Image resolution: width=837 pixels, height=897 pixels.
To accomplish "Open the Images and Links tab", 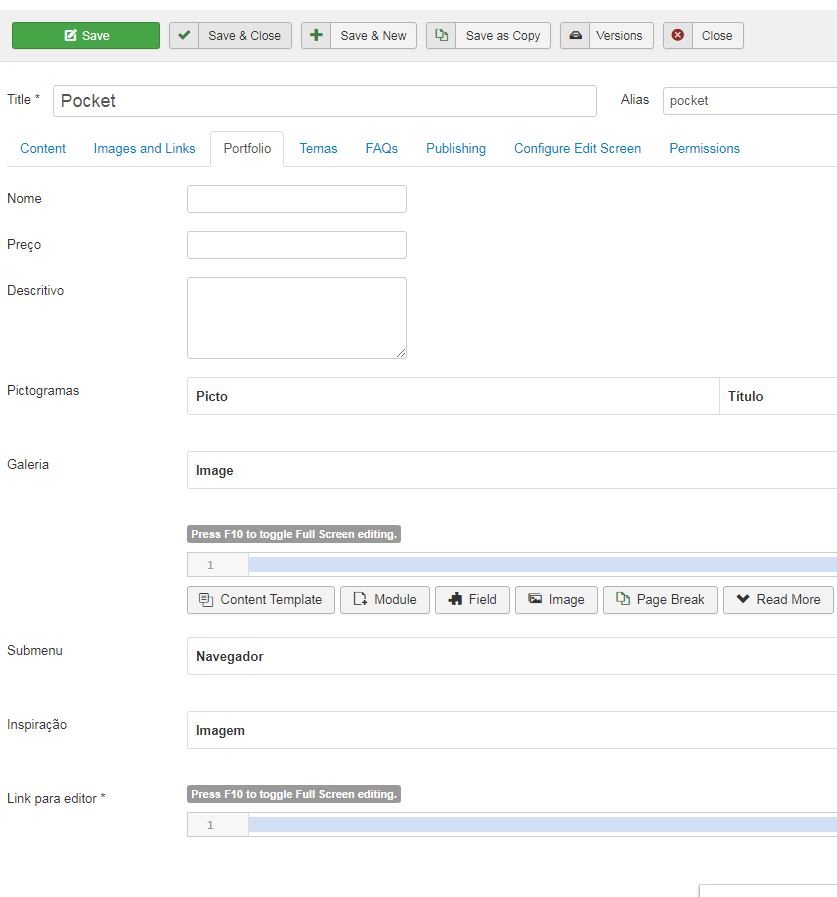I will [x=145, y=148].
